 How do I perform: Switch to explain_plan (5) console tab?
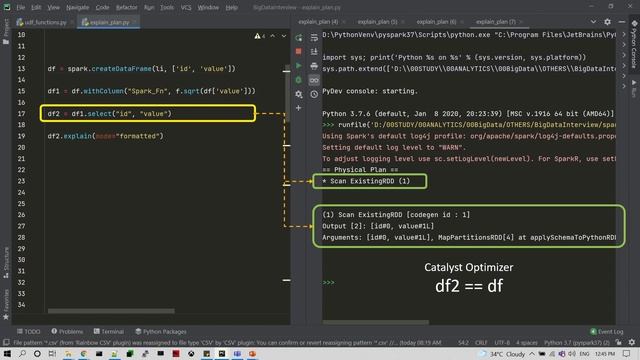click(377, 22)
